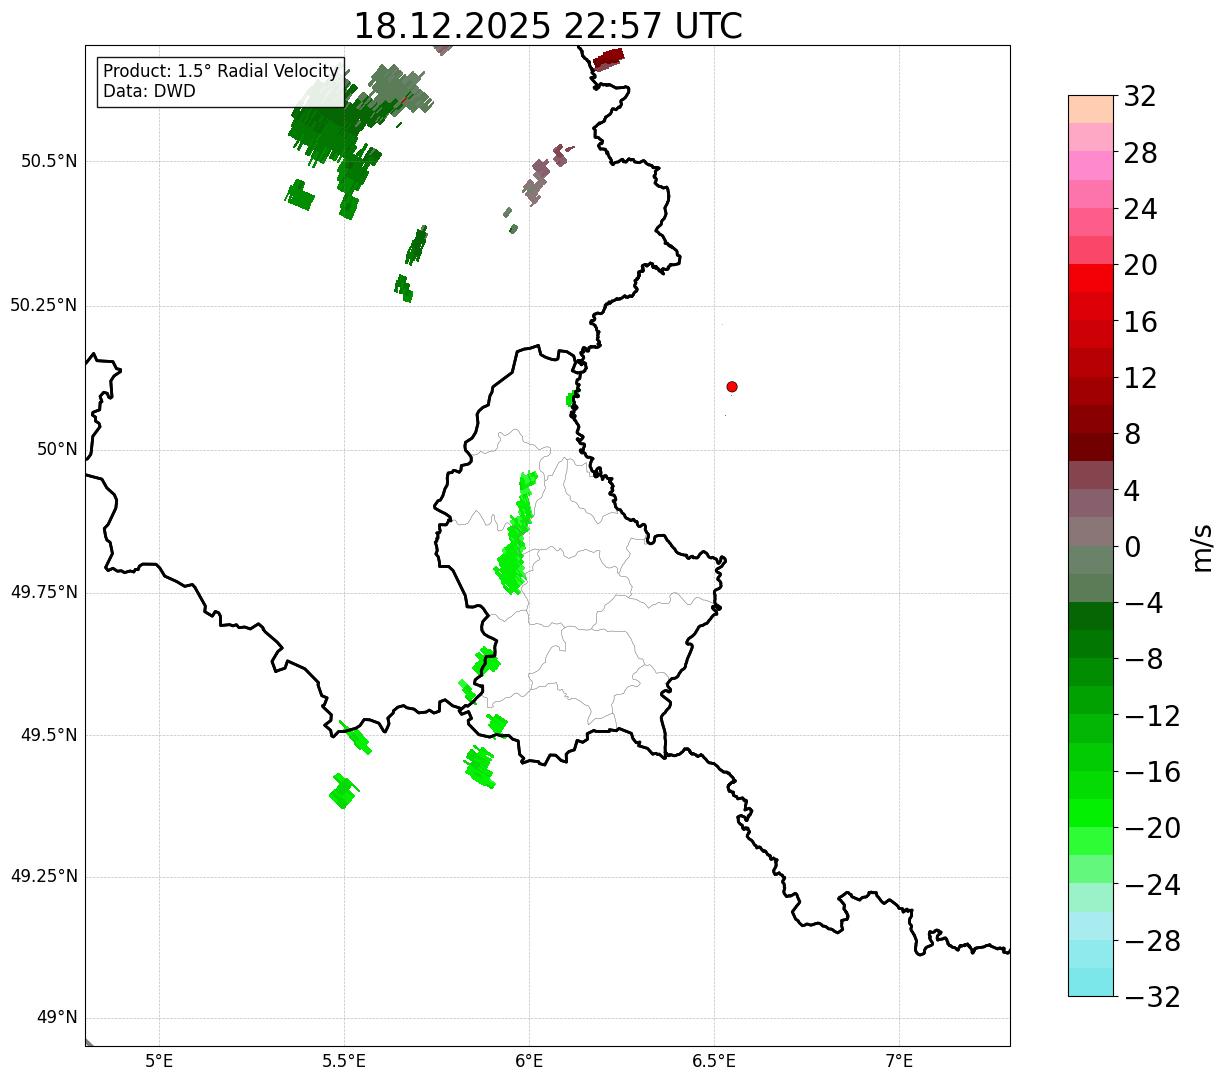
Task: Click the colorbar tick label 32
Action: 1140,97
